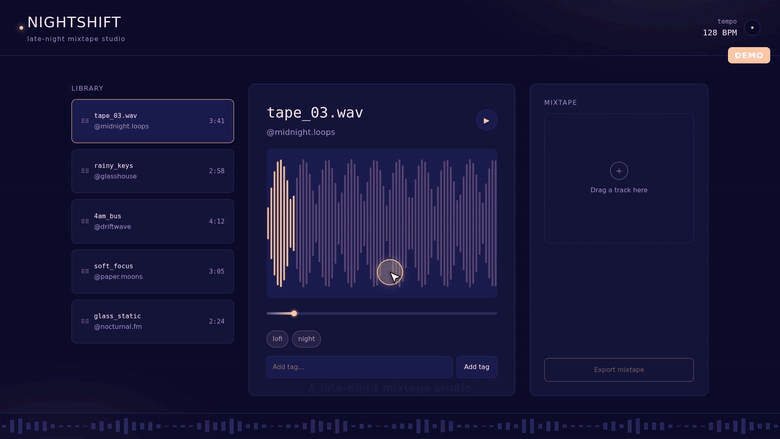
Task: Focus the Add tag input field
Action: [359, 367]
